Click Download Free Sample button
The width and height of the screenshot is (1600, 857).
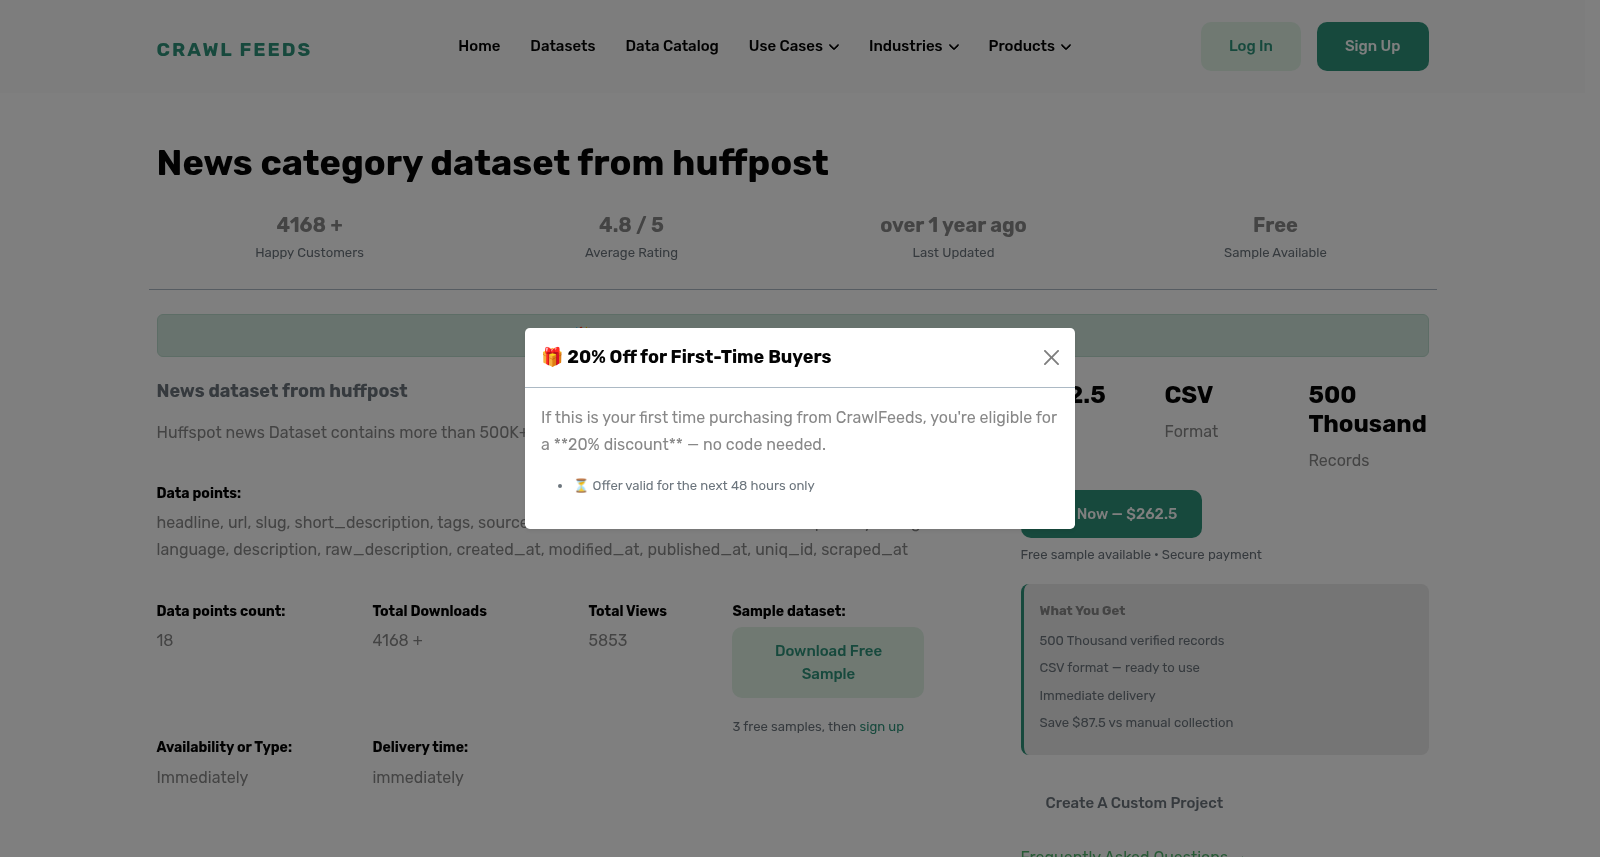(828, 662)
